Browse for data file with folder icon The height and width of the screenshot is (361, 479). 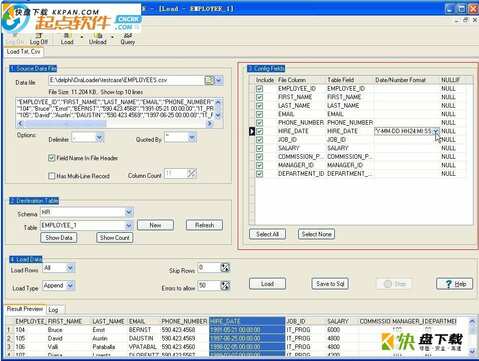[209, 80]
